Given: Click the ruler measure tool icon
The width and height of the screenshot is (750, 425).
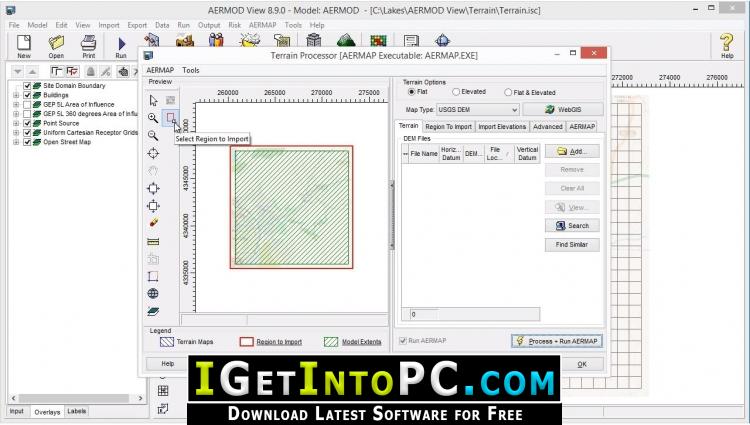Looking at the screenshot, I should pos(153,241).
